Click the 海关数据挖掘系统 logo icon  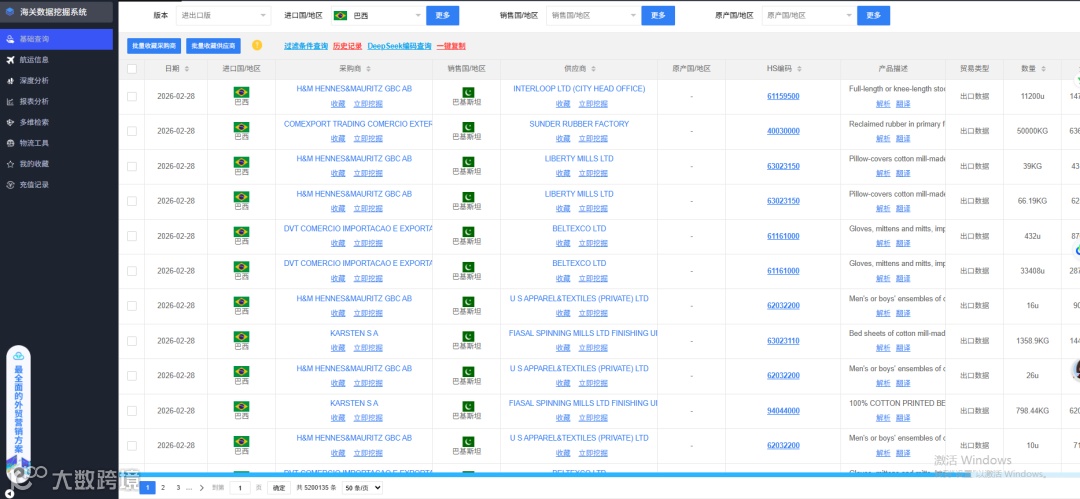tap(10, 12)
